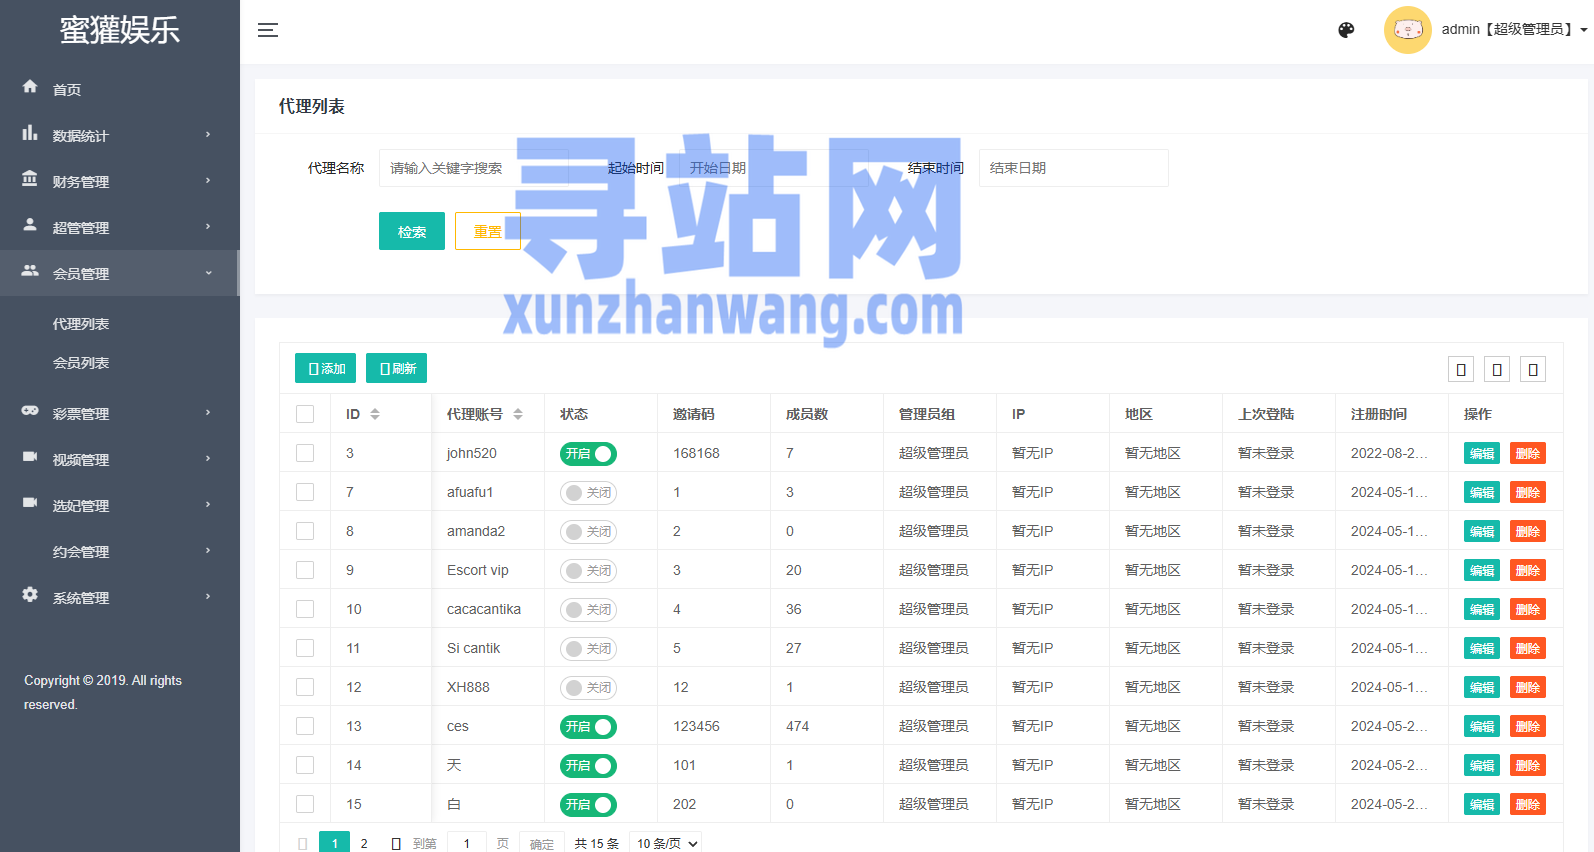Click the middle table toolbar icon at top right
The image size is (1594, 852).
[x=1497, y=370]
